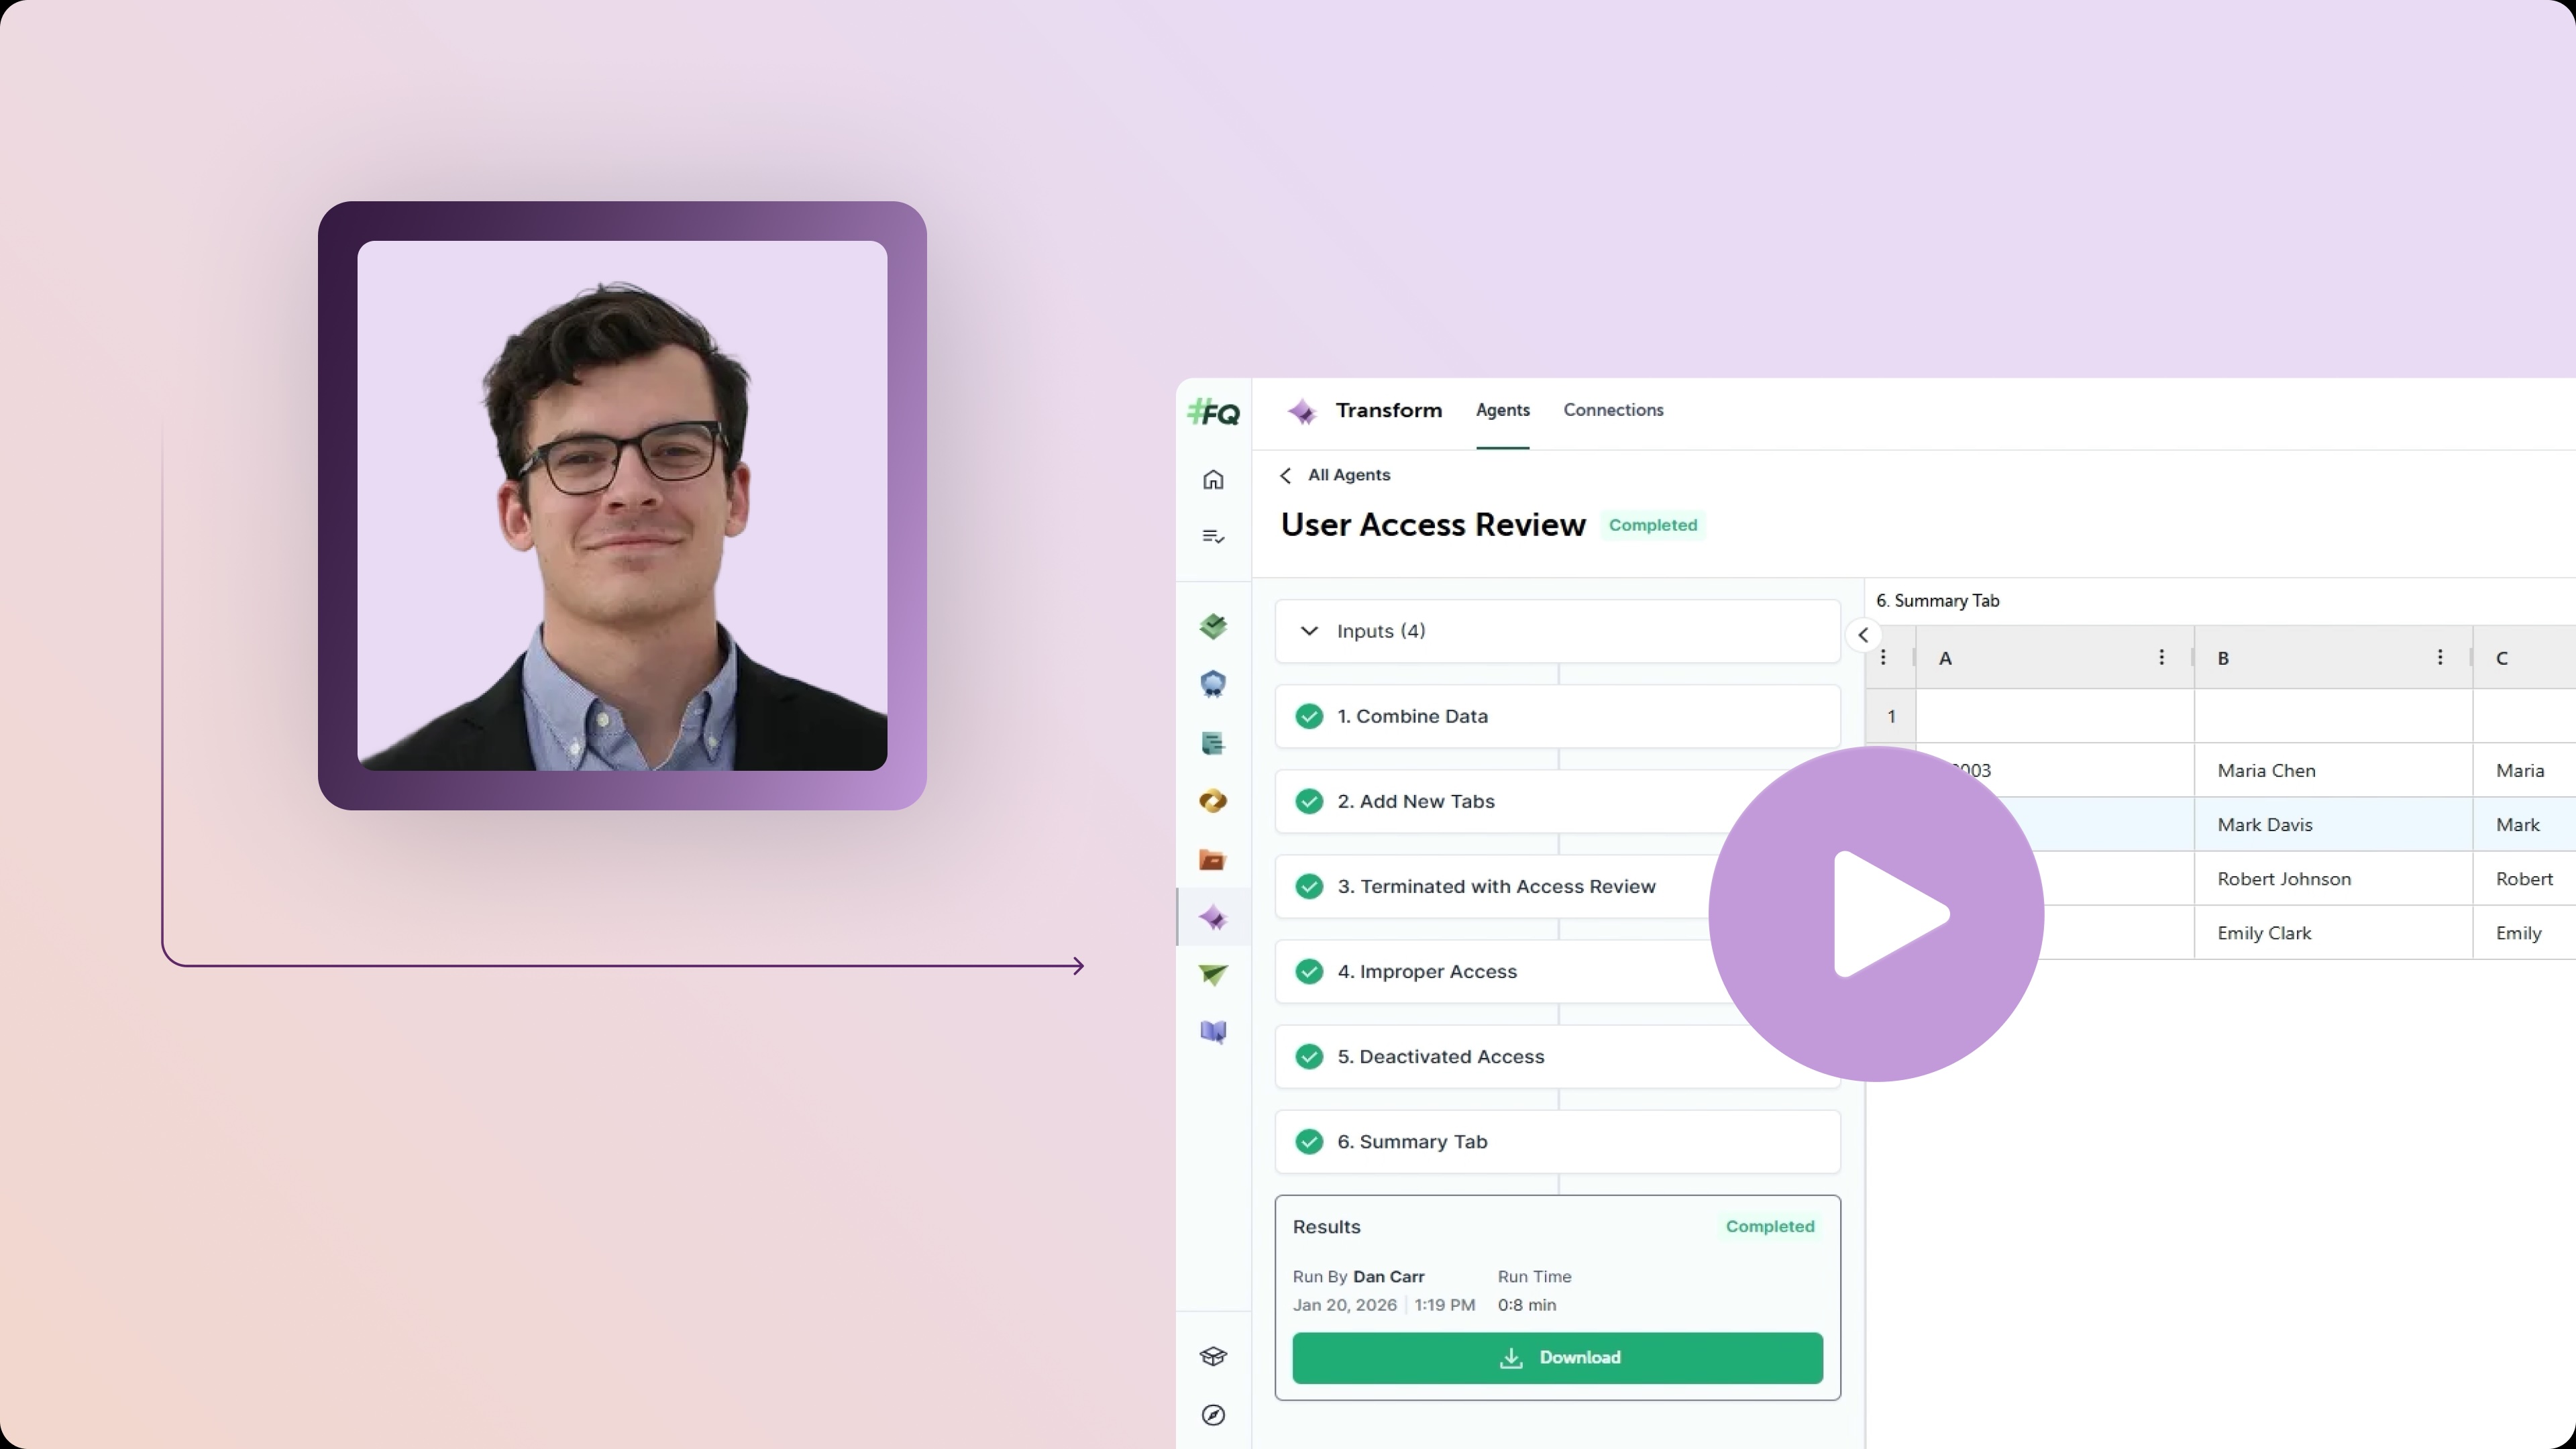The width and height of the screenshot is (2576, 1449).
Task: Switch to the Connections tab
Action: (1613, 410)
